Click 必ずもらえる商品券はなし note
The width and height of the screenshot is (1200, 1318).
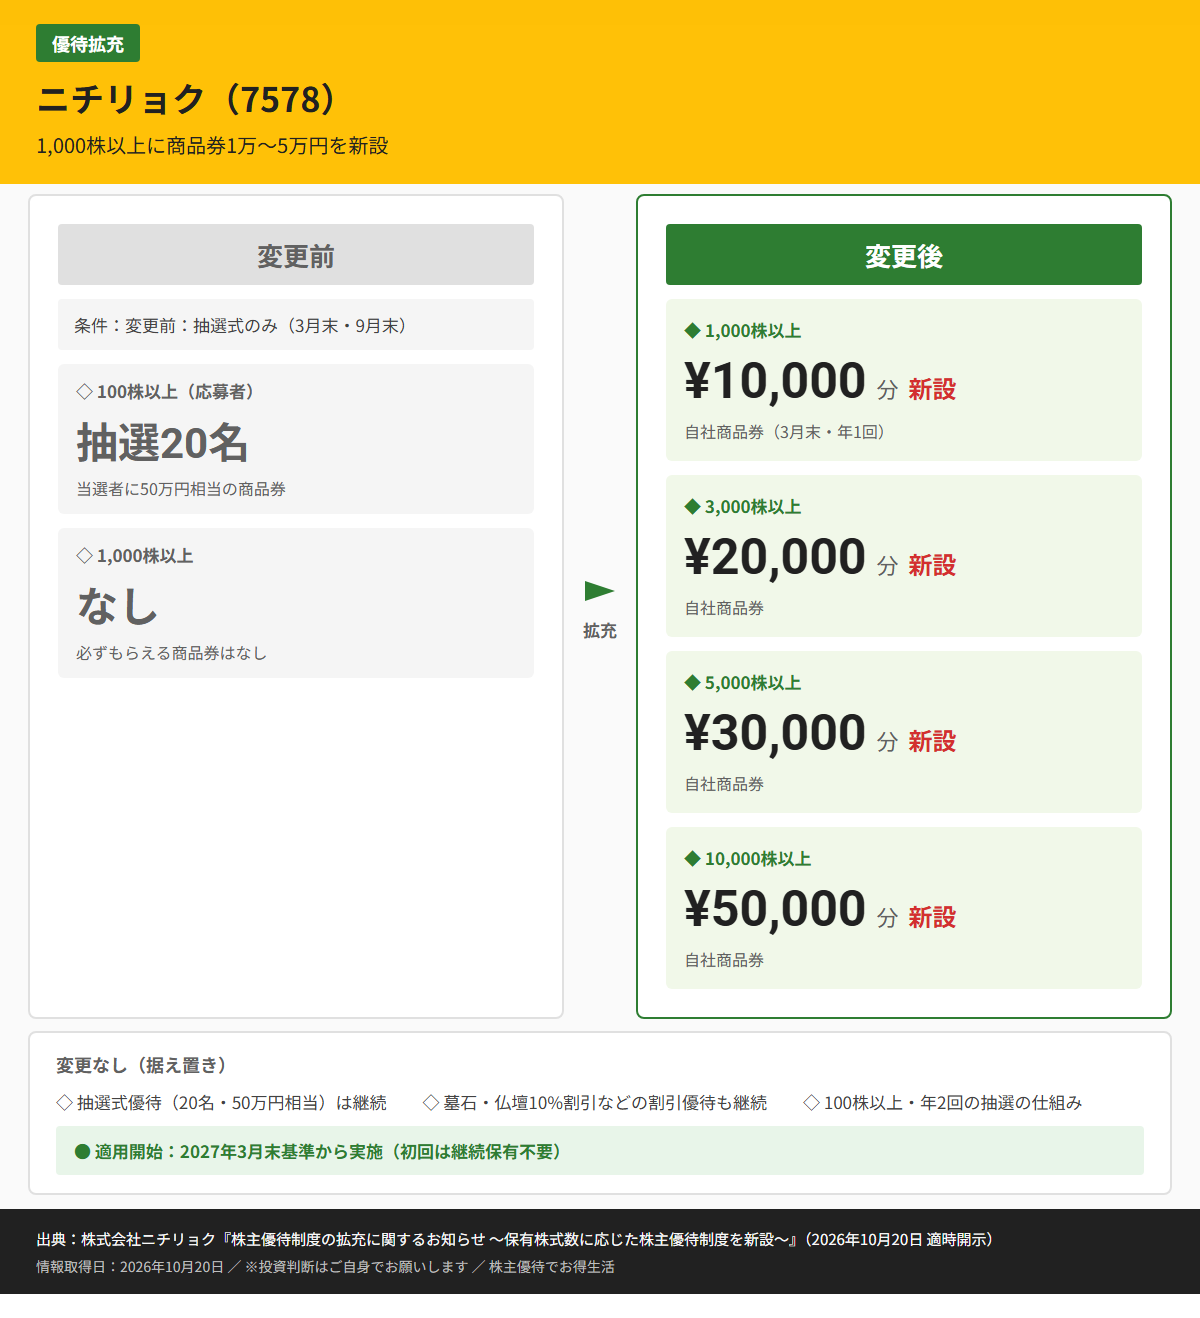click(x=171, y=653)
